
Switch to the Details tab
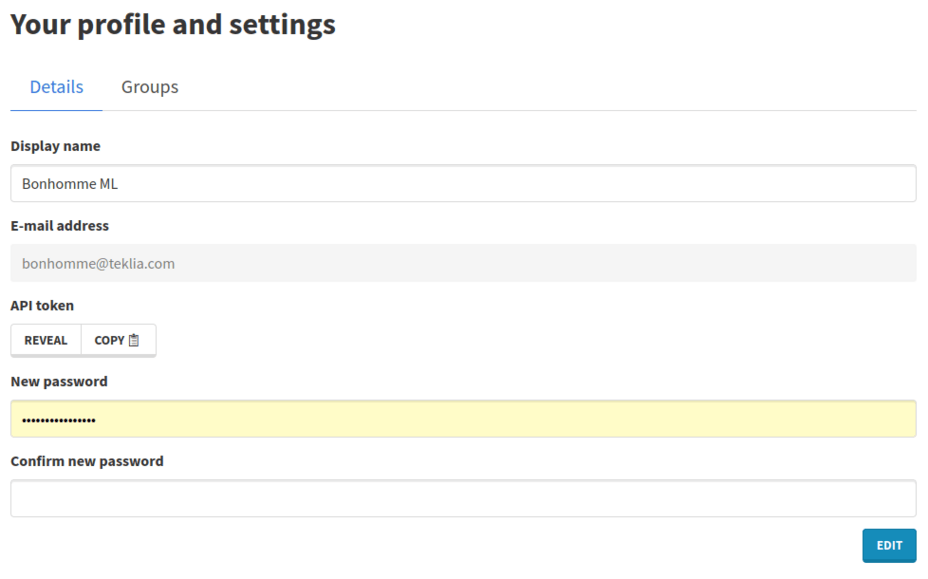click(56, 87)
